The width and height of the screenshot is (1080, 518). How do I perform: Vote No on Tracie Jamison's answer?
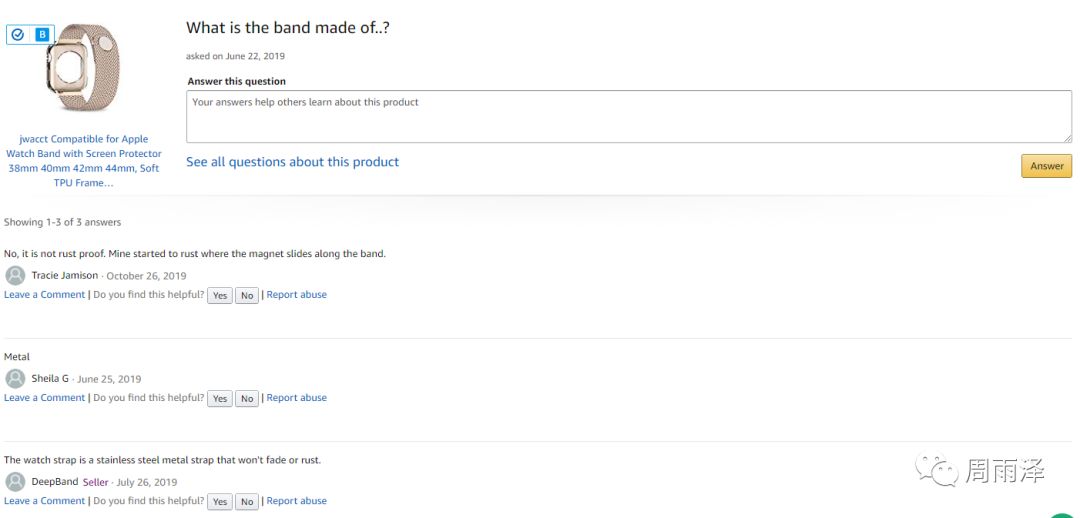(247, 296)
